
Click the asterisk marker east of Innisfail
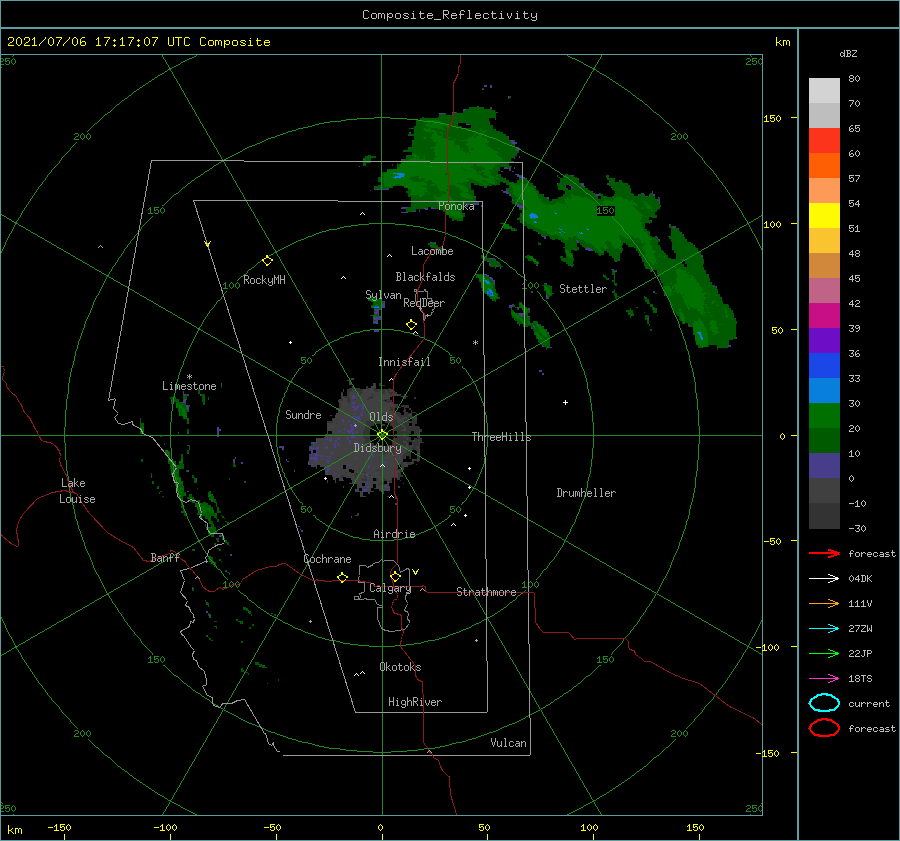[475, 343]
